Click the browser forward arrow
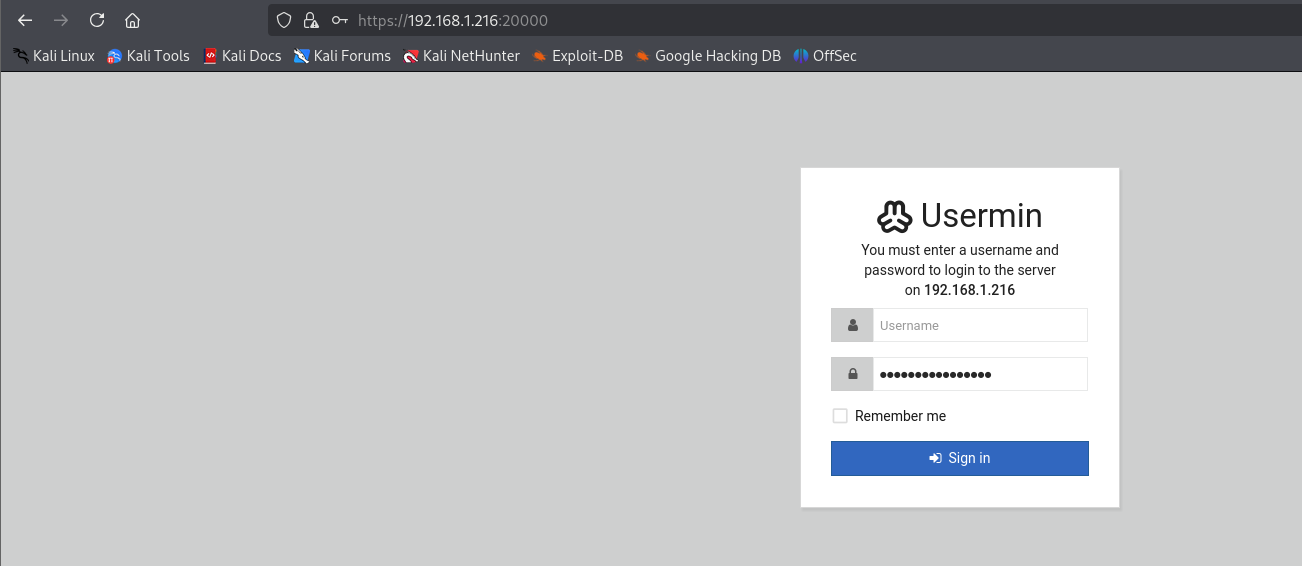The height and width of the screenshot is (566, 1302). coord(61,20)
